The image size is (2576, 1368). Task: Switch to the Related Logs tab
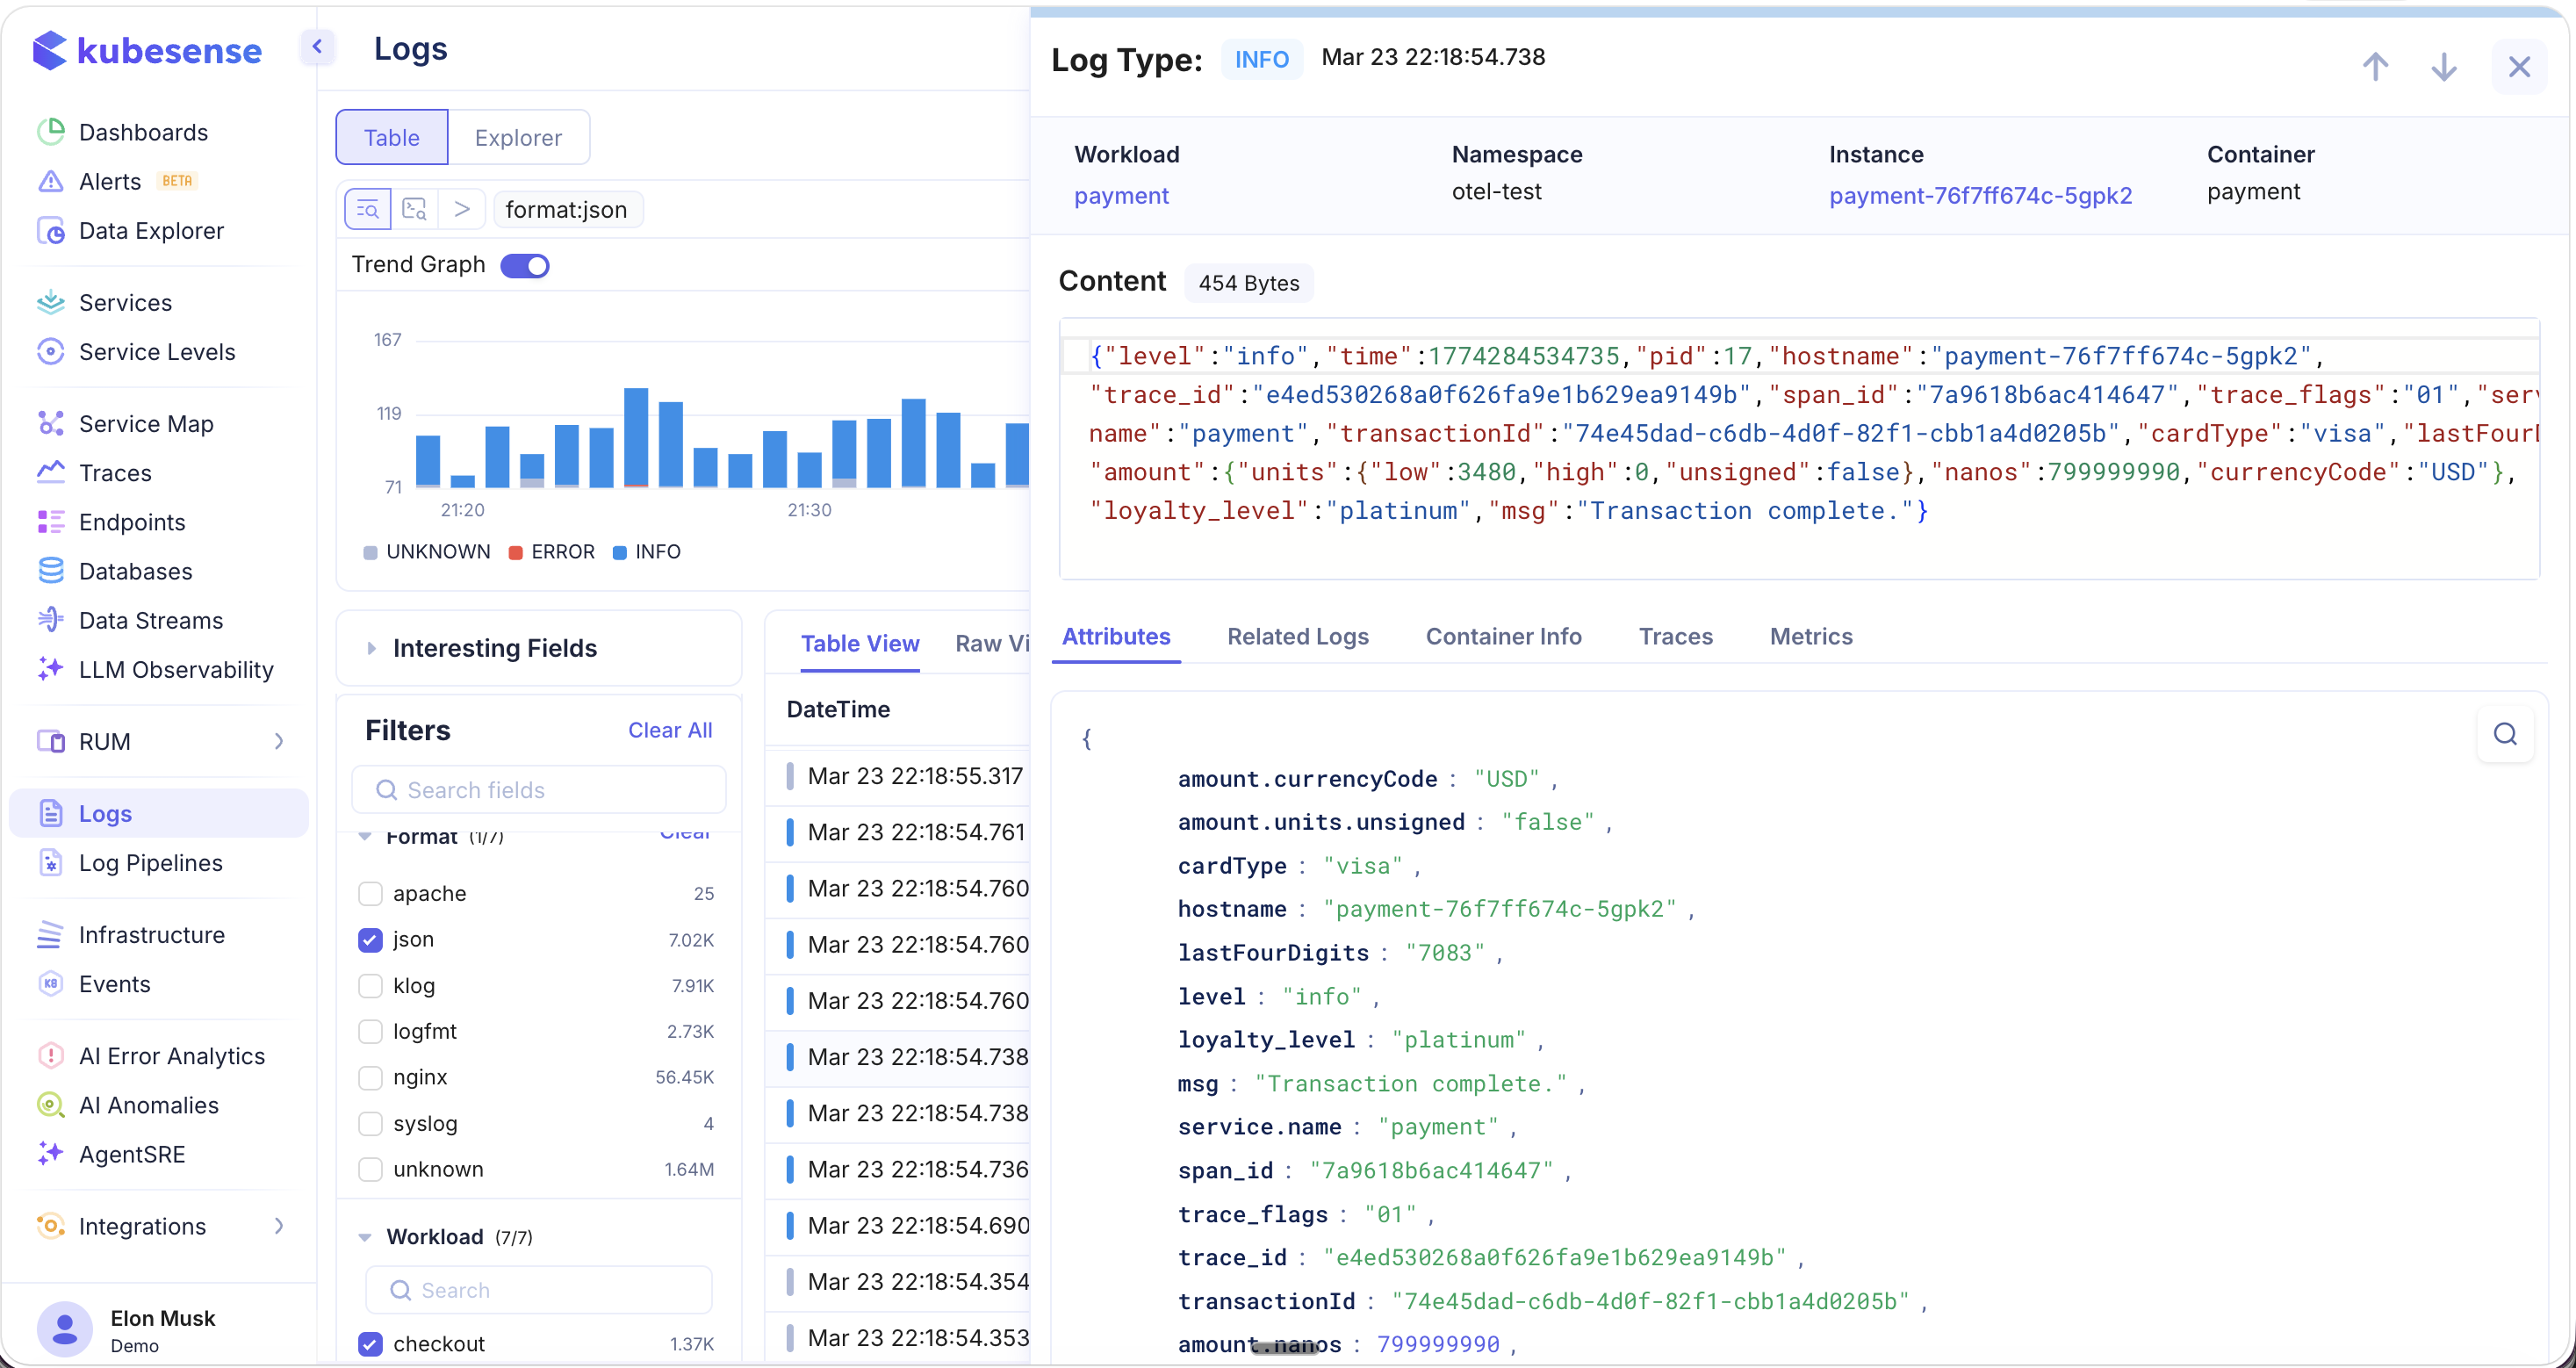tap(1297, 637)
